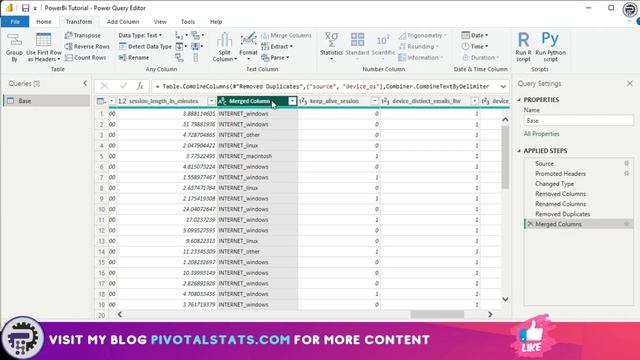
Task: Open the Merged Column filter dropdown
Action: 292,101
